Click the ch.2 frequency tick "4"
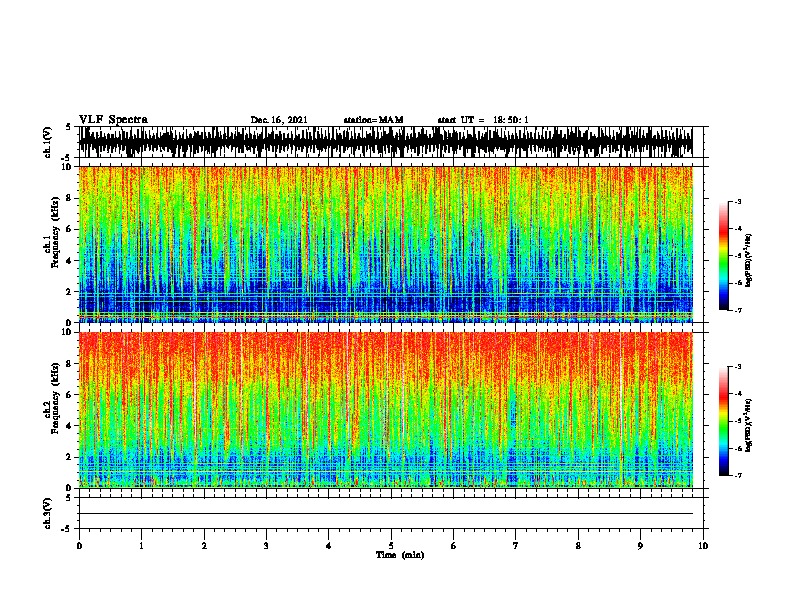792x612 pixels. (x=70, y=426)
